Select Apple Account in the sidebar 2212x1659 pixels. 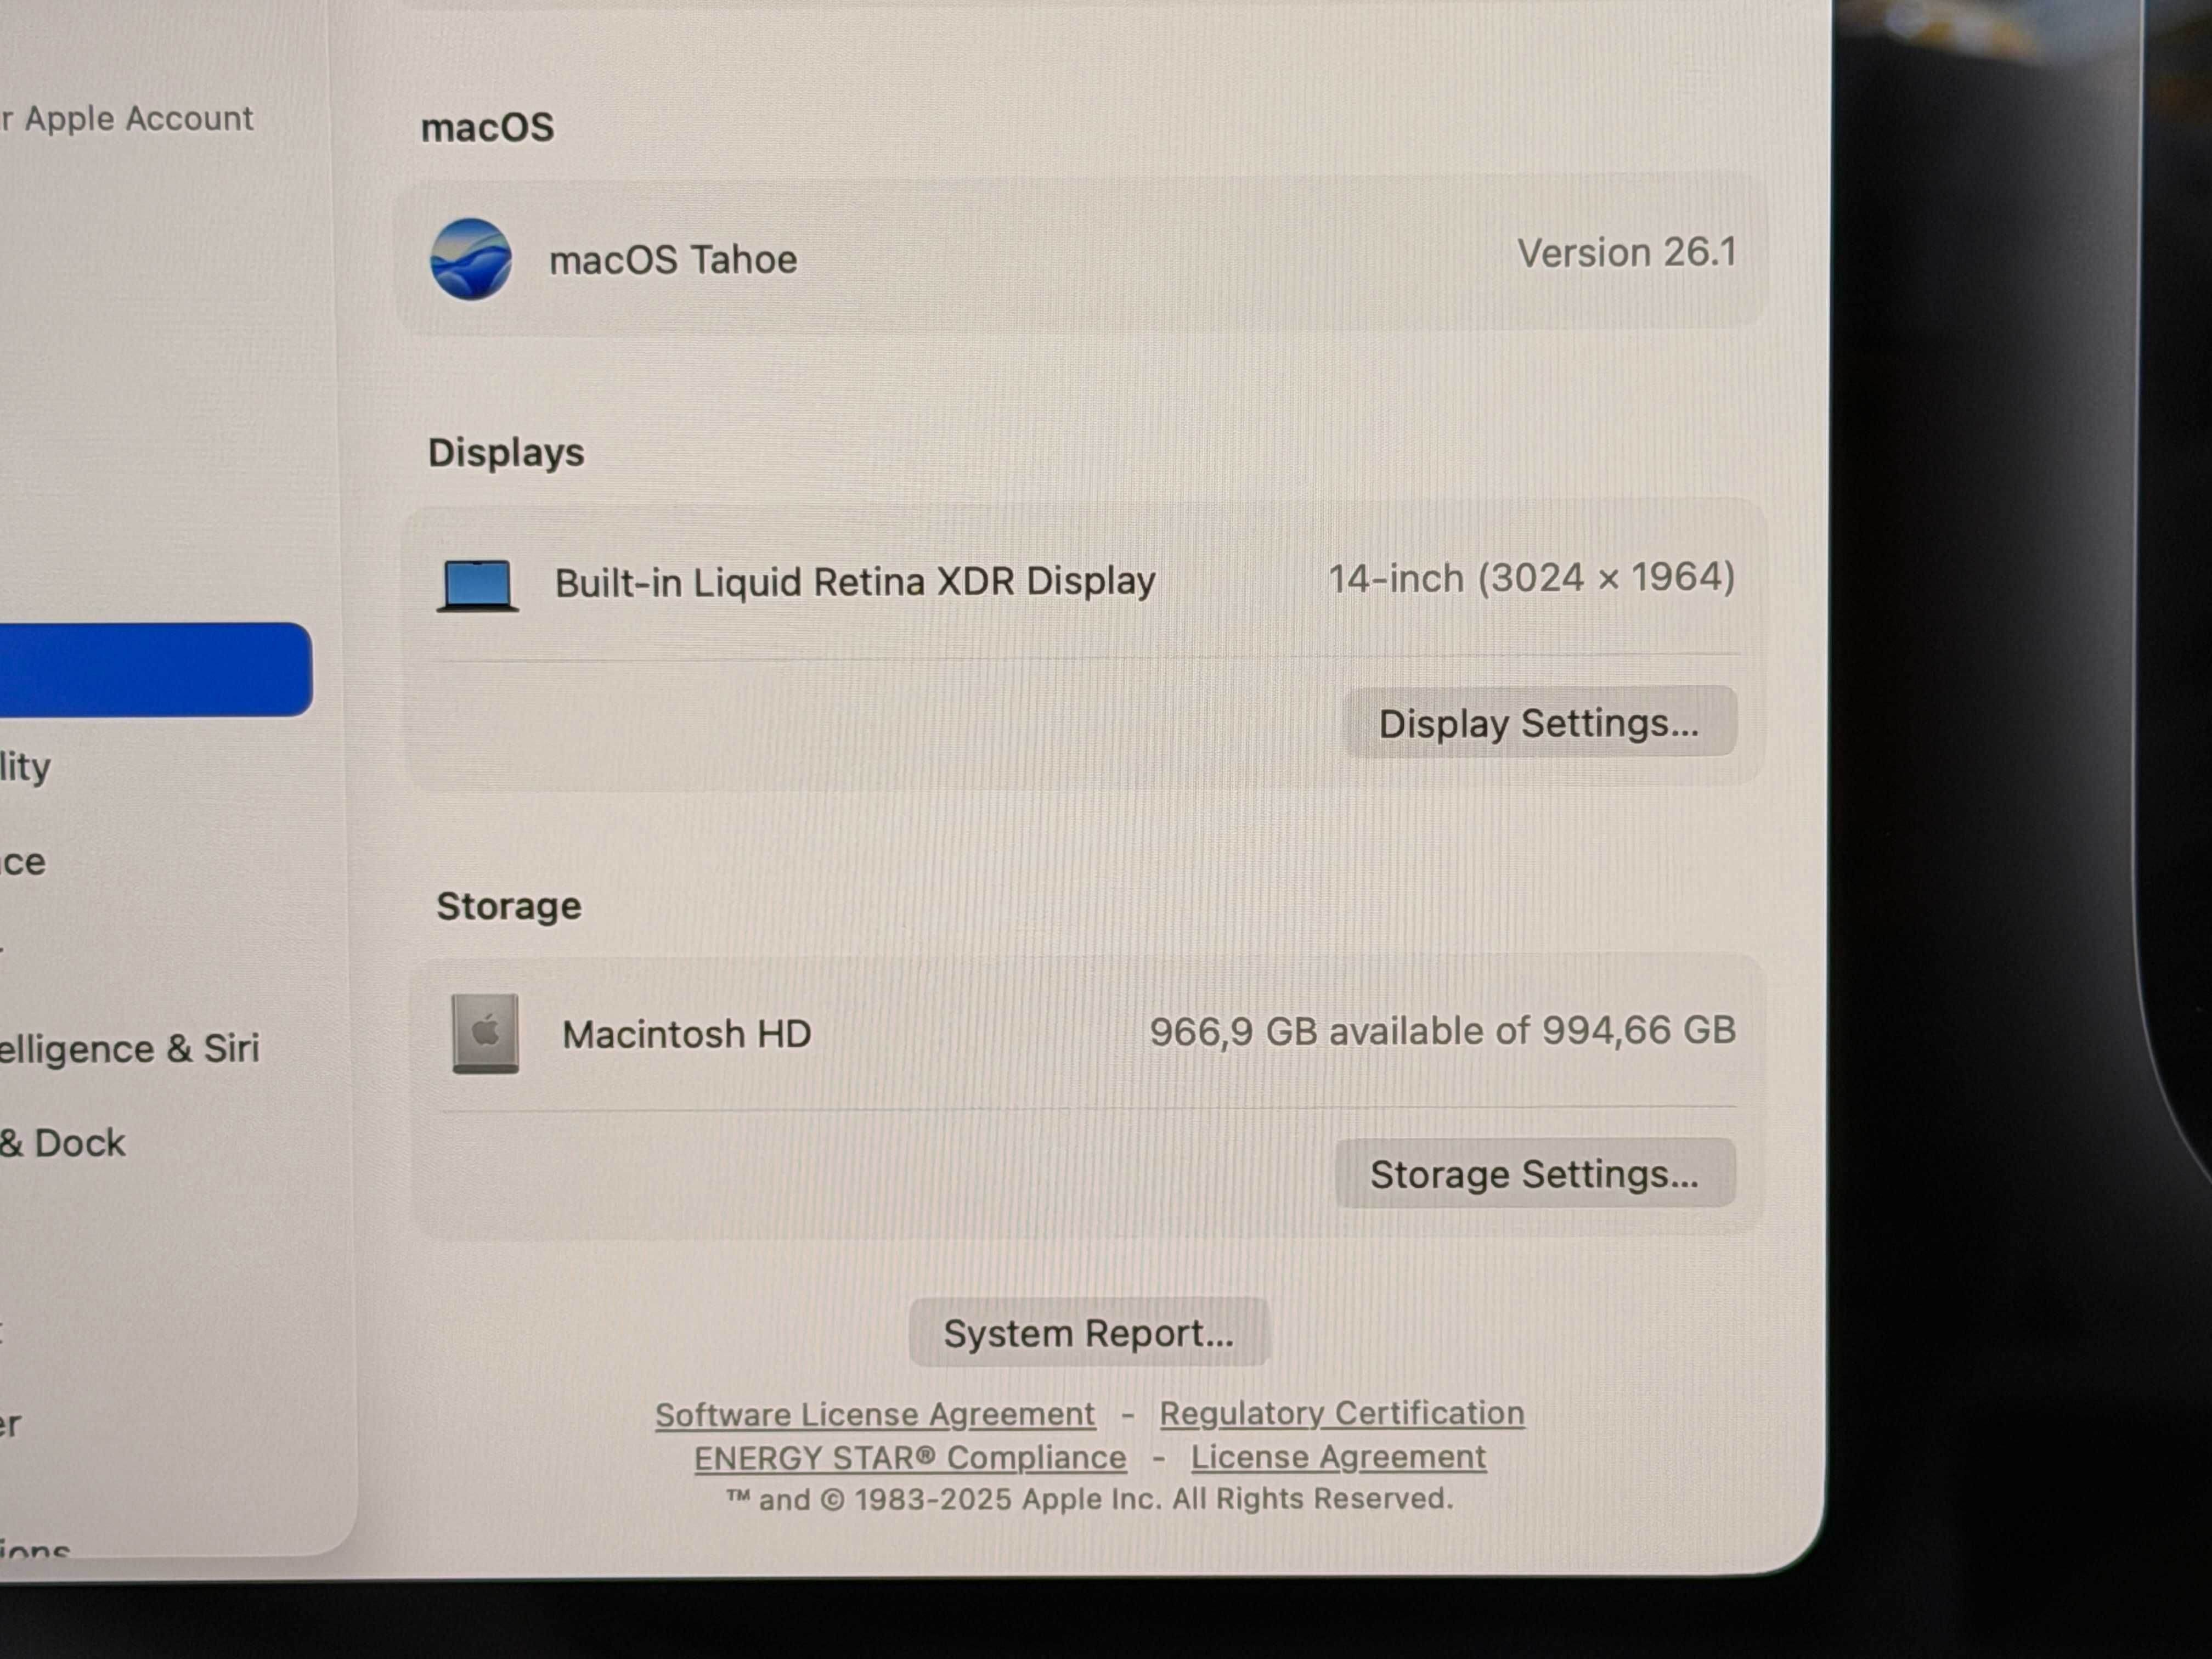tap(127, 118)
